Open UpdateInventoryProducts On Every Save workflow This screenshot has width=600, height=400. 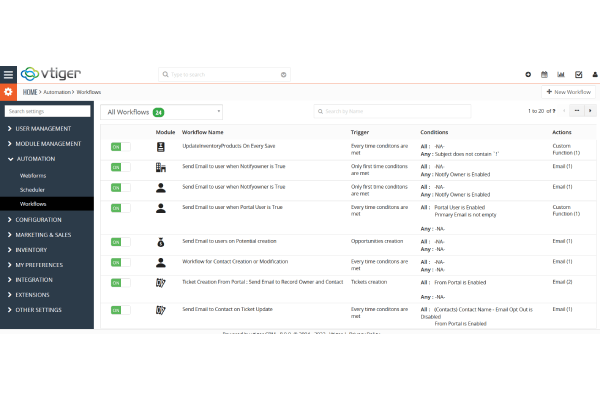tap(229, 146)
